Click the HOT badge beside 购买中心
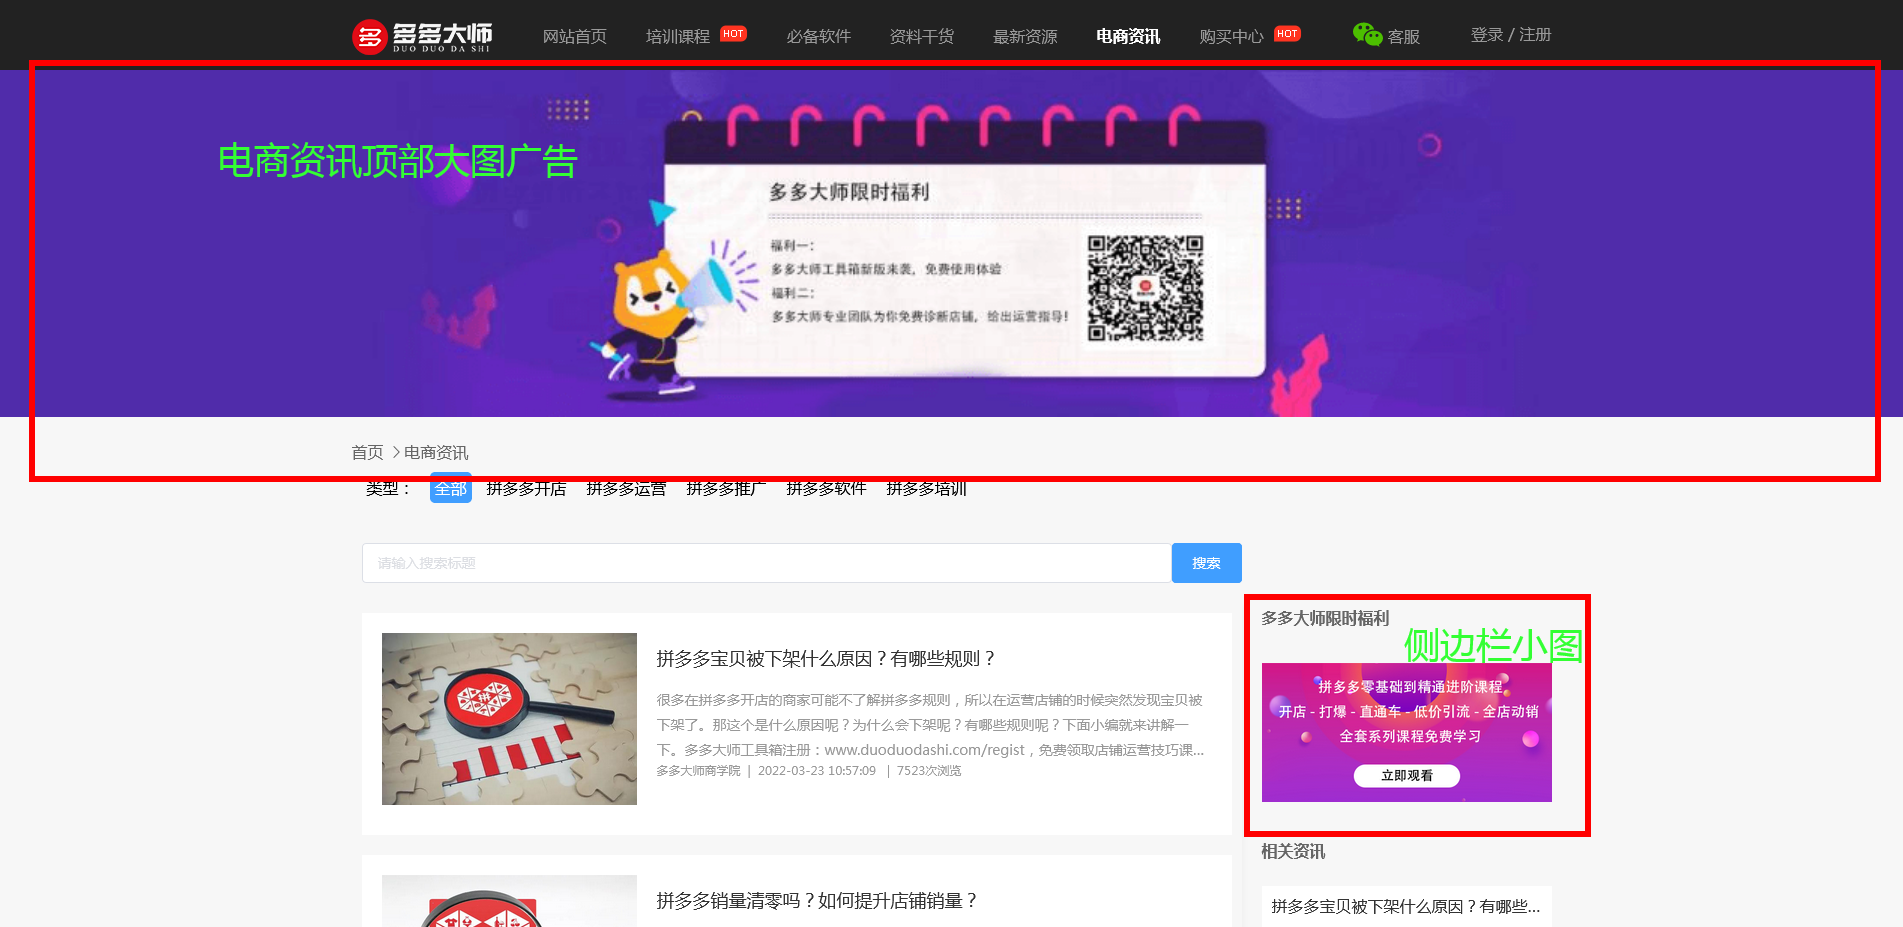This screenshot has width=1903, height=927. point(1287,34)
